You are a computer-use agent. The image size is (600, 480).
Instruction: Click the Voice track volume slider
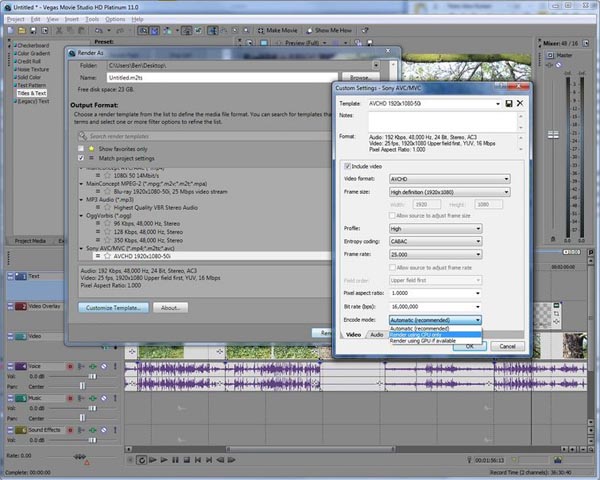[92, 377]
